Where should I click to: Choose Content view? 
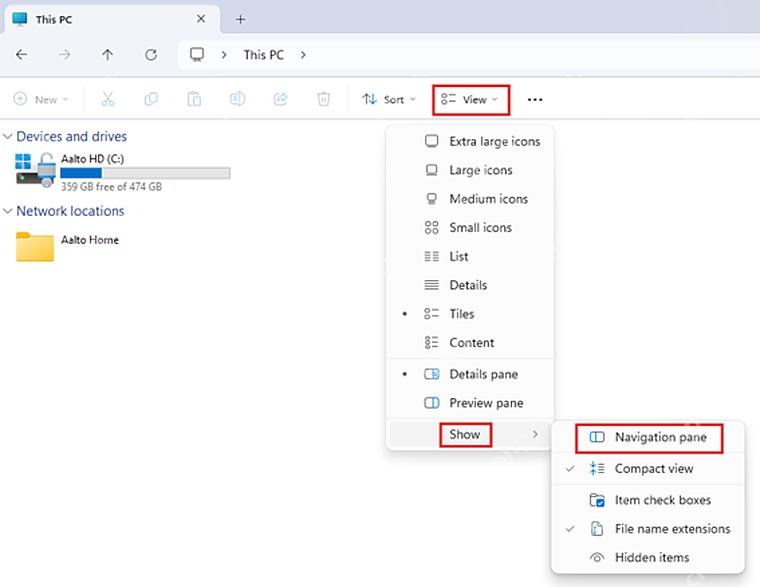click(x=470, y=343)
